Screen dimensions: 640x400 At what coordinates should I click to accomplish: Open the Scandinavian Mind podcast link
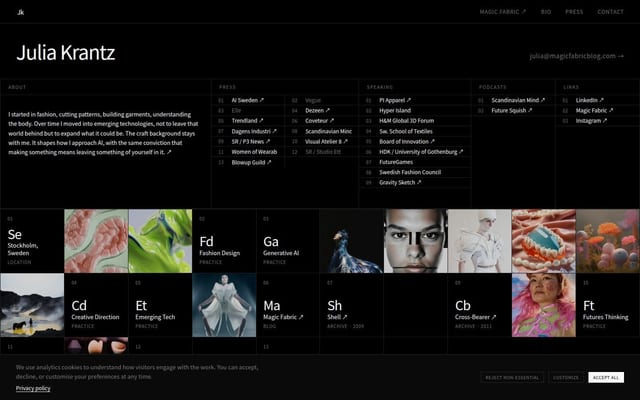click(518, 100)
